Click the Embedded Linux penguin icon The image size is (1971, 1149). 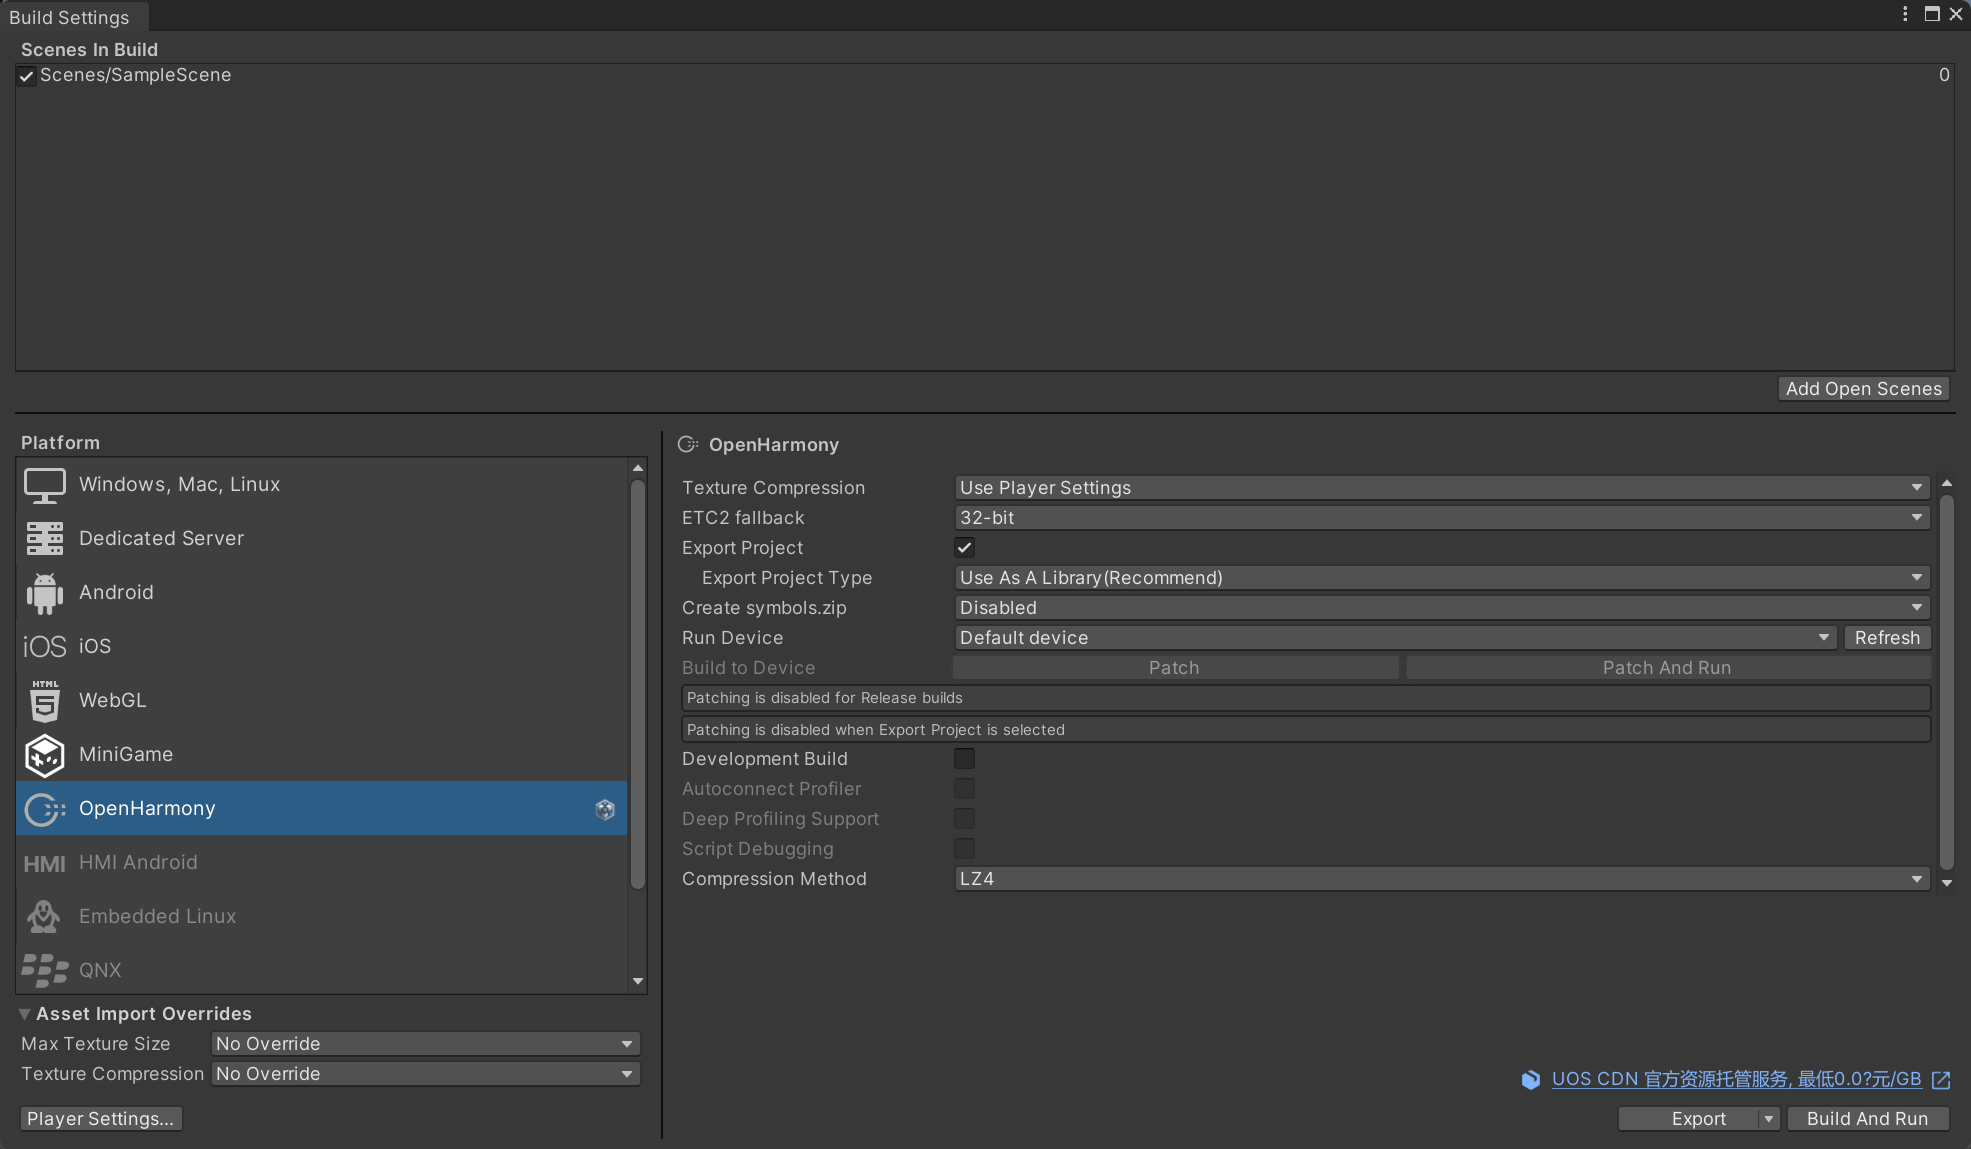pyautogui.click(x=44, y=917)
